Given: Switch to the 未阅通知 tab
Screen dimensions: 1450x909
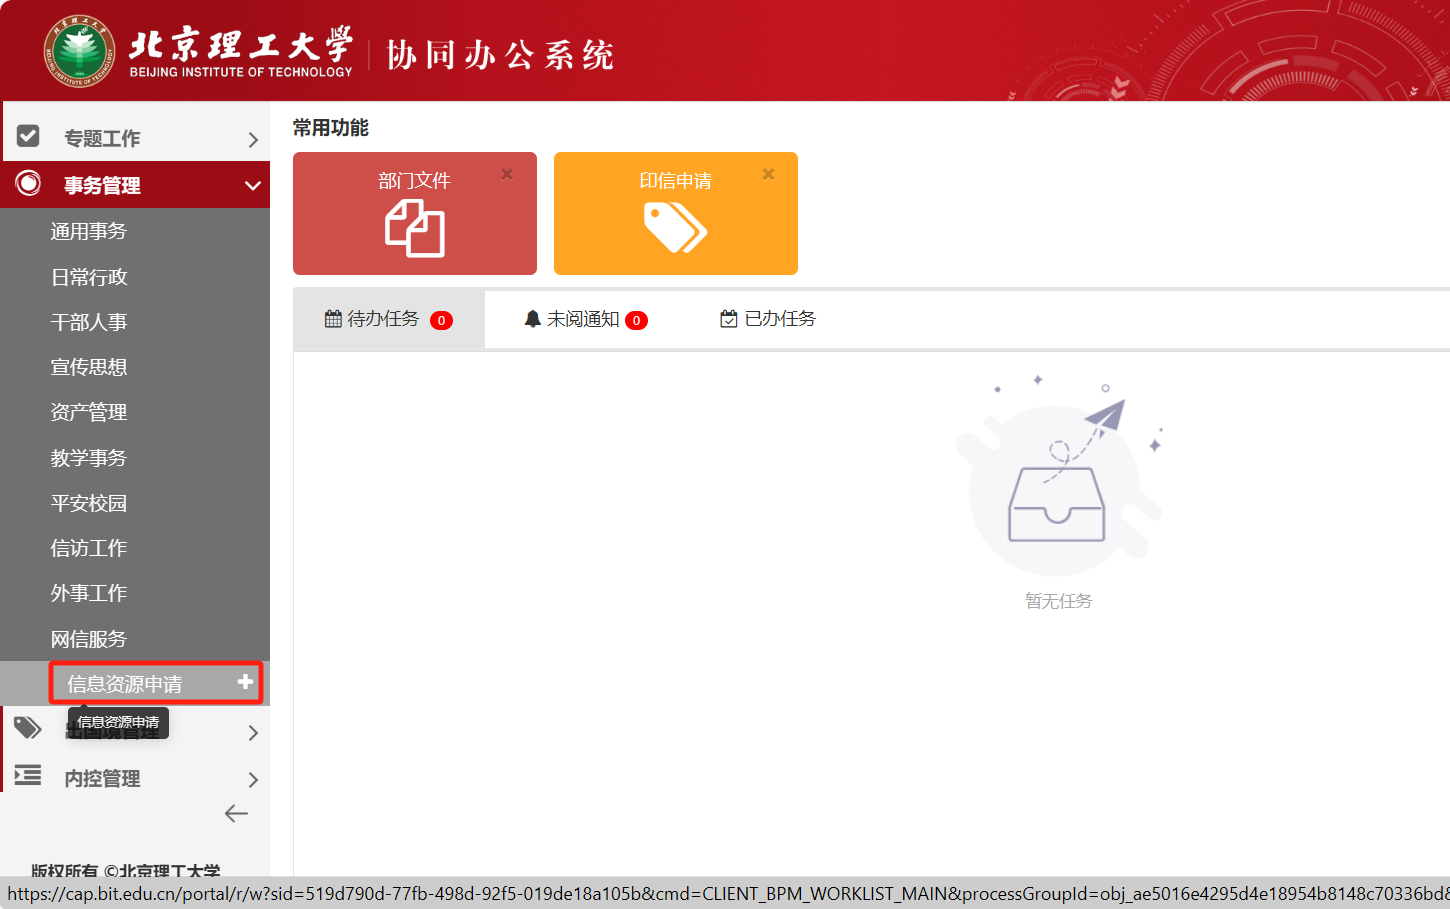Looking at the screenshot, I should (x=585, y=319).
